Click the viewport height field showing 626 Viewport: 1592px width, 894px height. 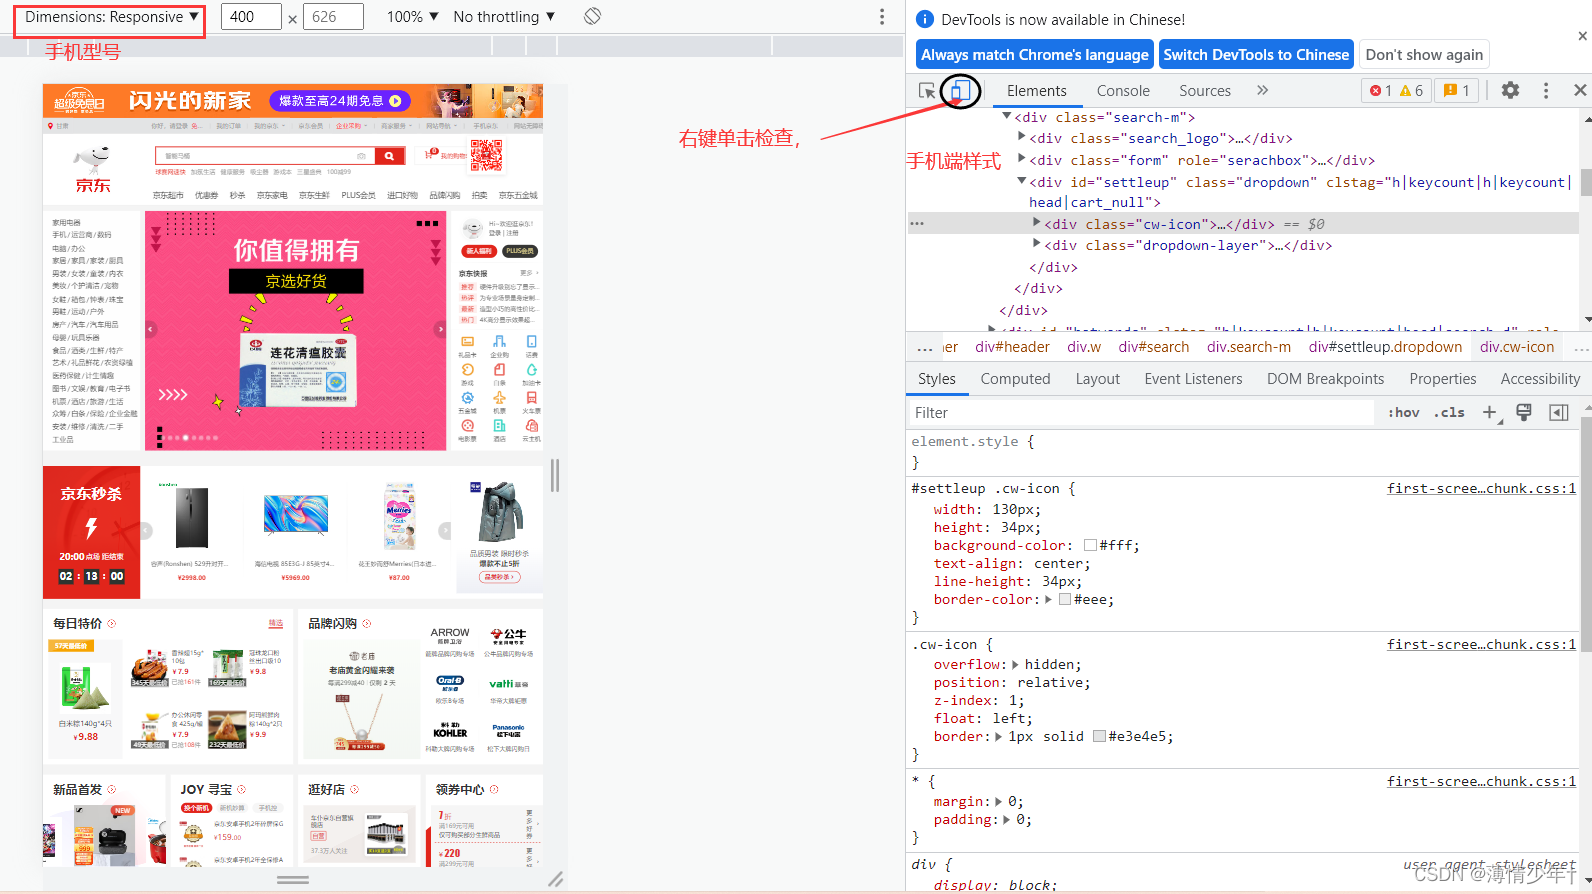[x=333, y=17]
